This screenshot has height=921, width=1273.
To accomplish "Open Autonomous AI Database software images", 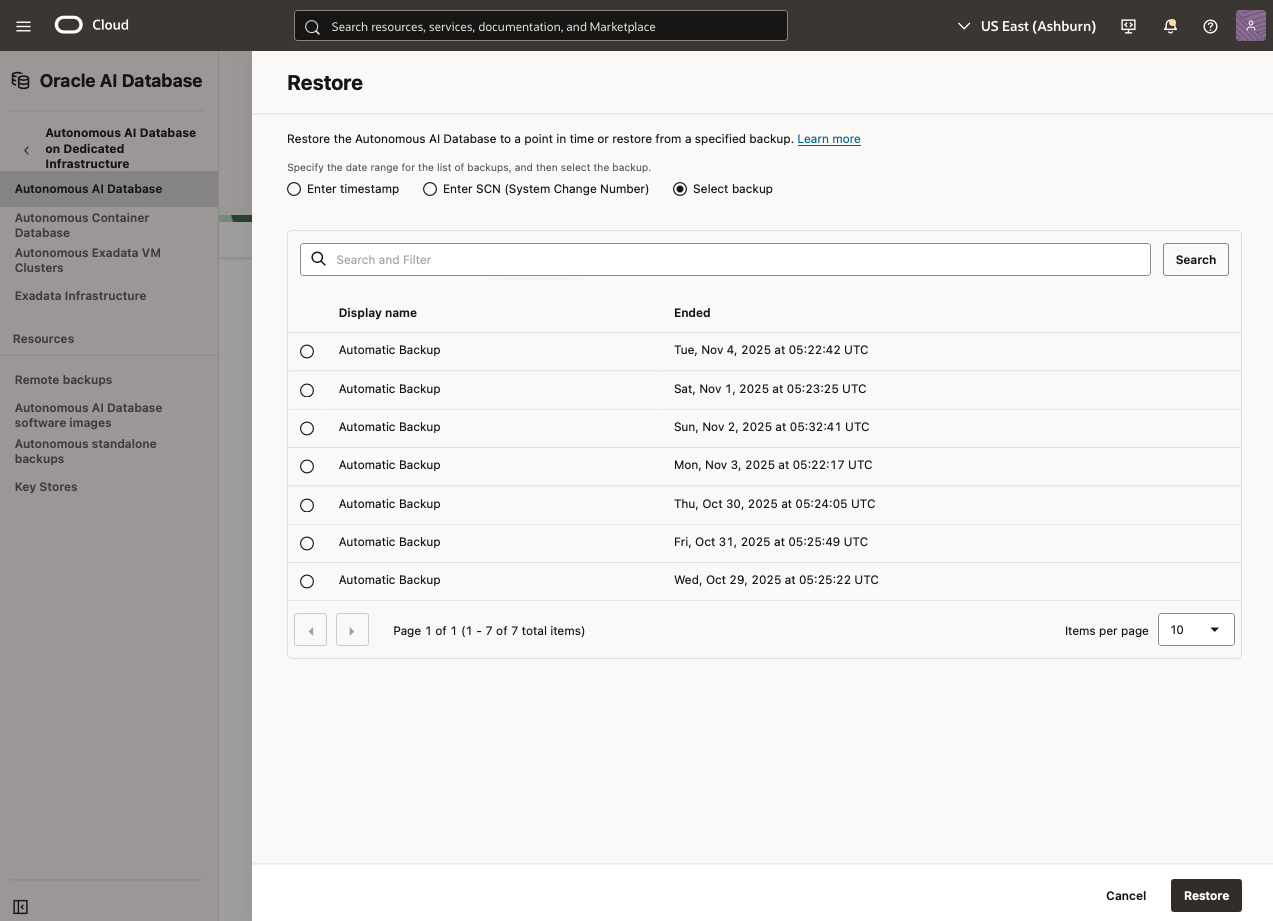I will tap(88, 415).
